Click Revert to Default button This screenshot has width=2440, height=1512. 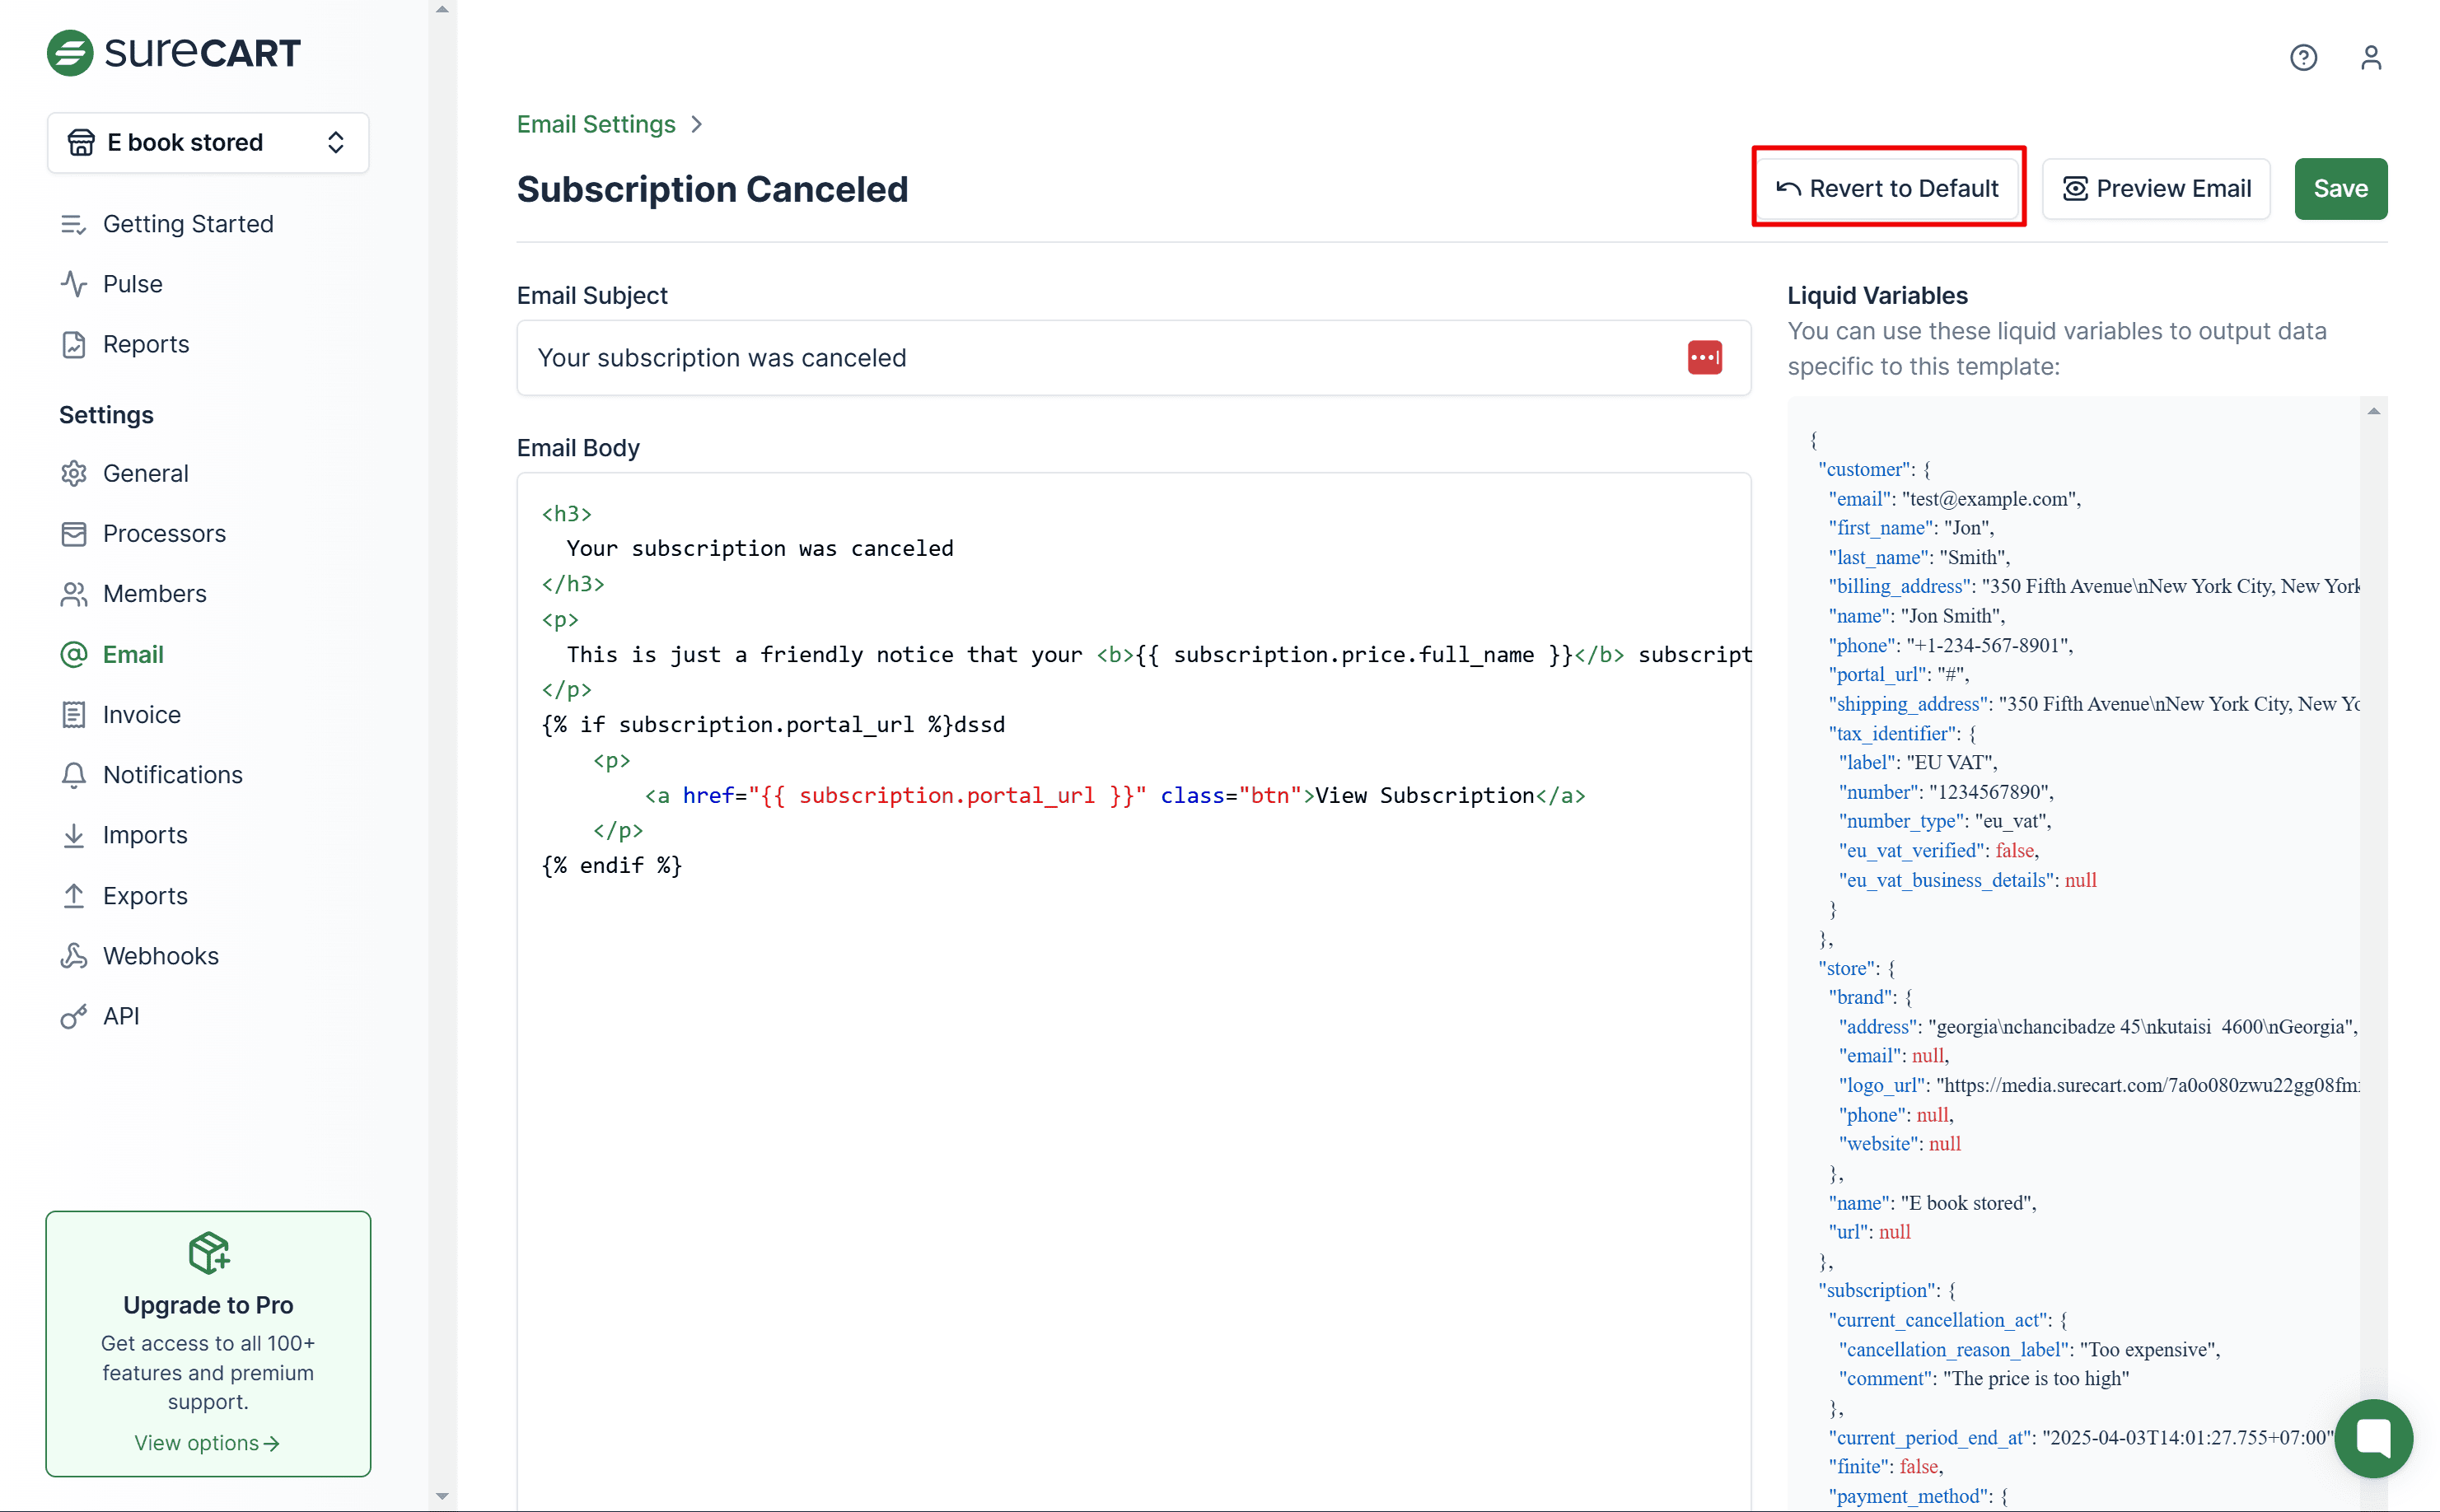pos(1887,188)
